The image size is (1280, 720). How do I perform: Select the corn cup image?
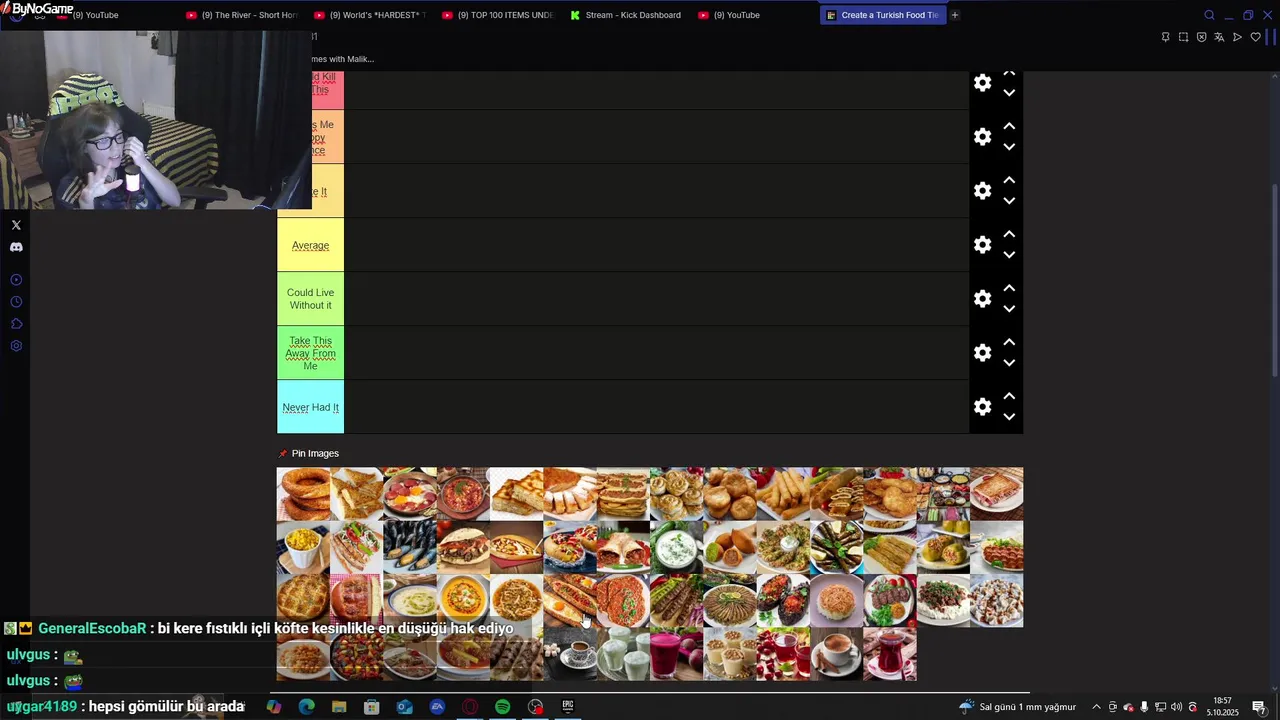pos(303,547)
